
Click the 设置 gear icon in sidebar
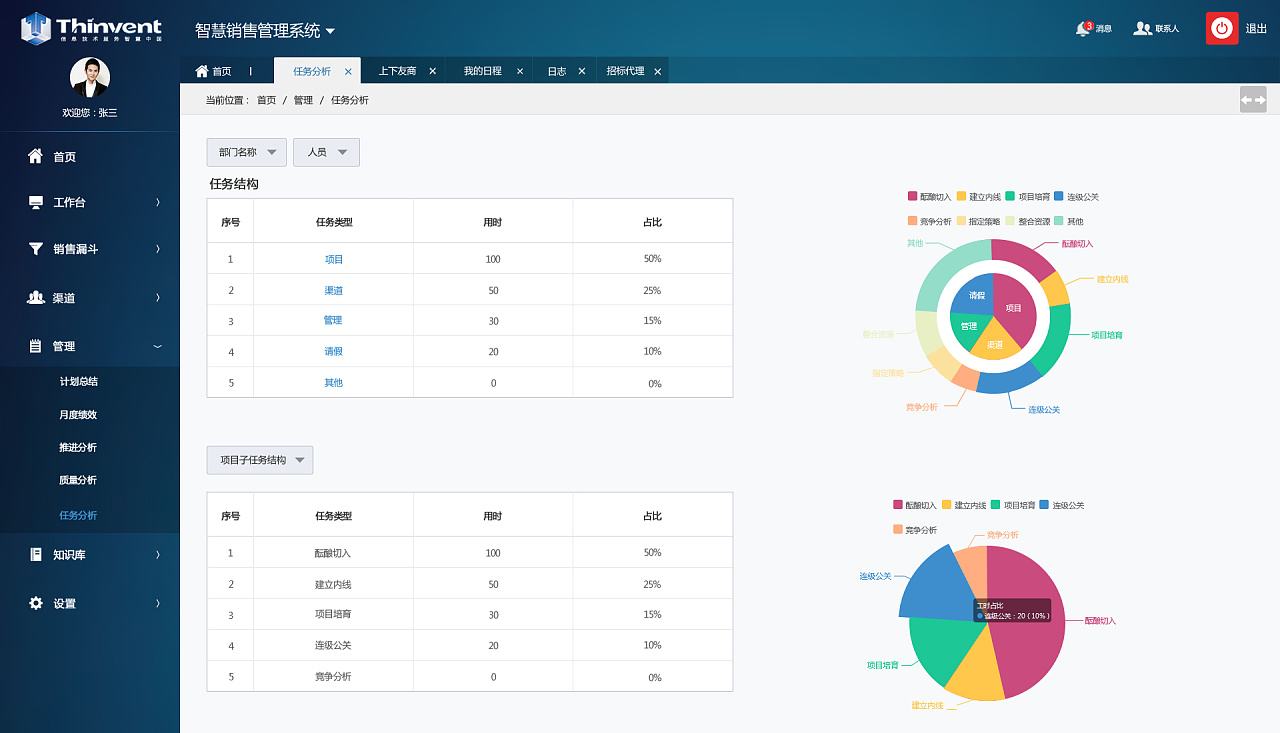(36, 603)
